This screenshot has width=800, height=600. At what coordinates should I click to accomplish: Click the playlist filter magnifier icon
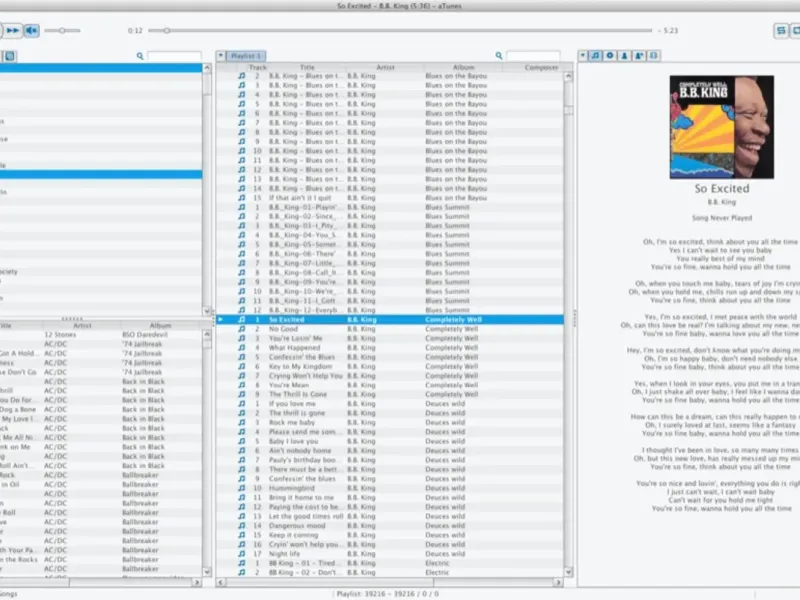coord(498,56)
